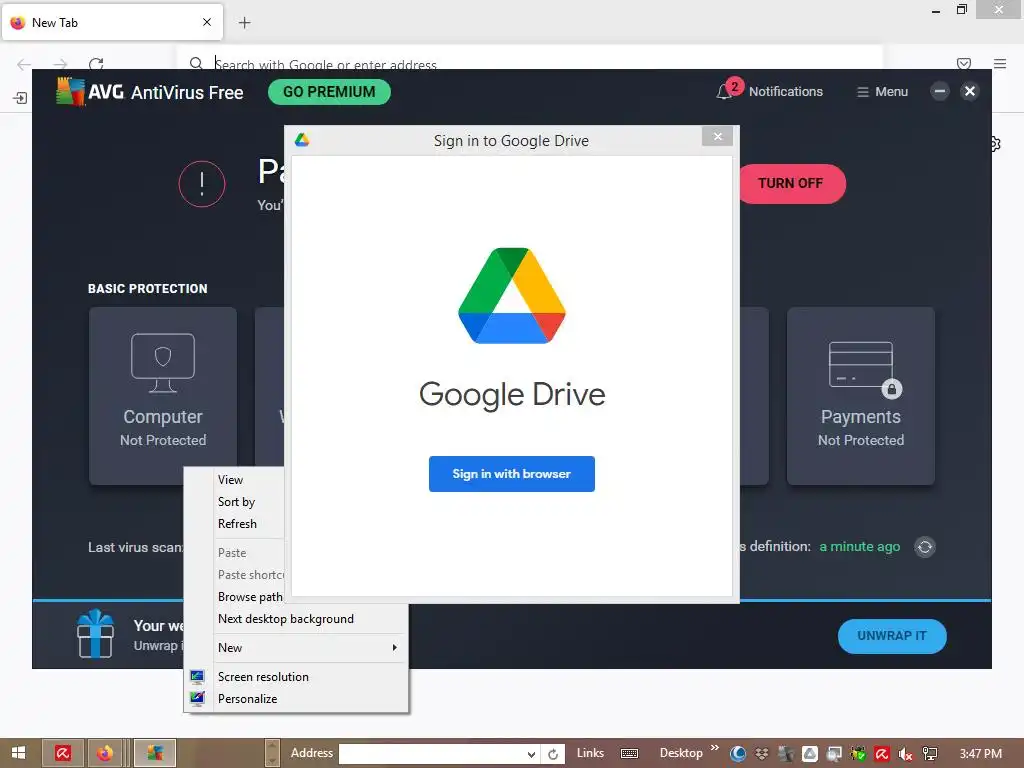This screenshot has height=768, width=1024.
Task: Click the Firefox address search field
Action: click(529, 64)
